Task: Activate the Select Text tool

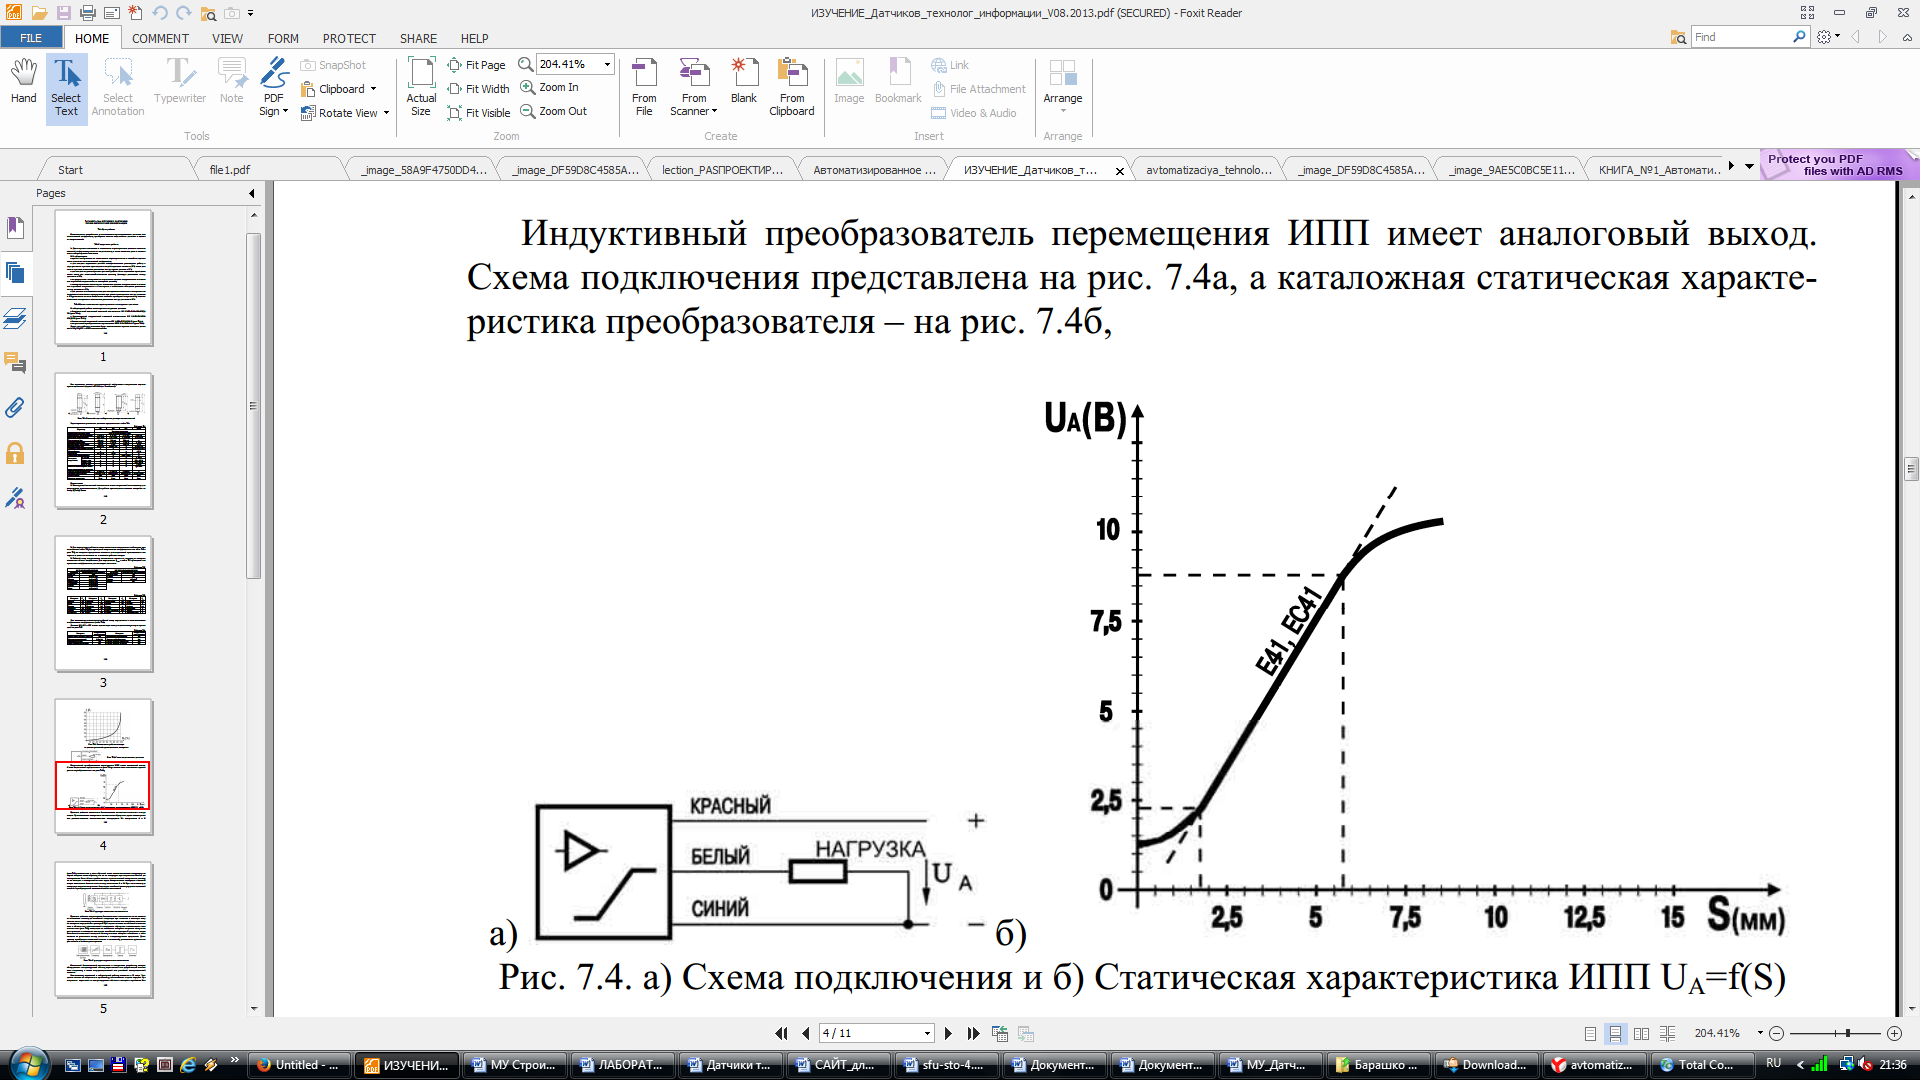Action: [66, 88]
